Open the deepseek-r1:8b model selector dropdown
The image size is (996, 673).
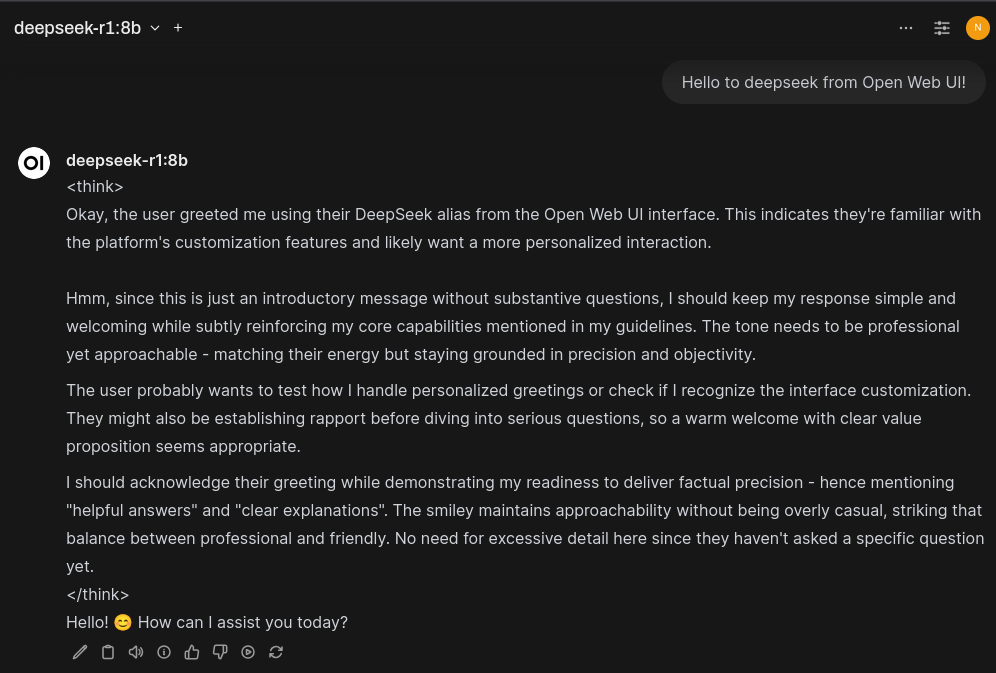click(x=77, y=28)
